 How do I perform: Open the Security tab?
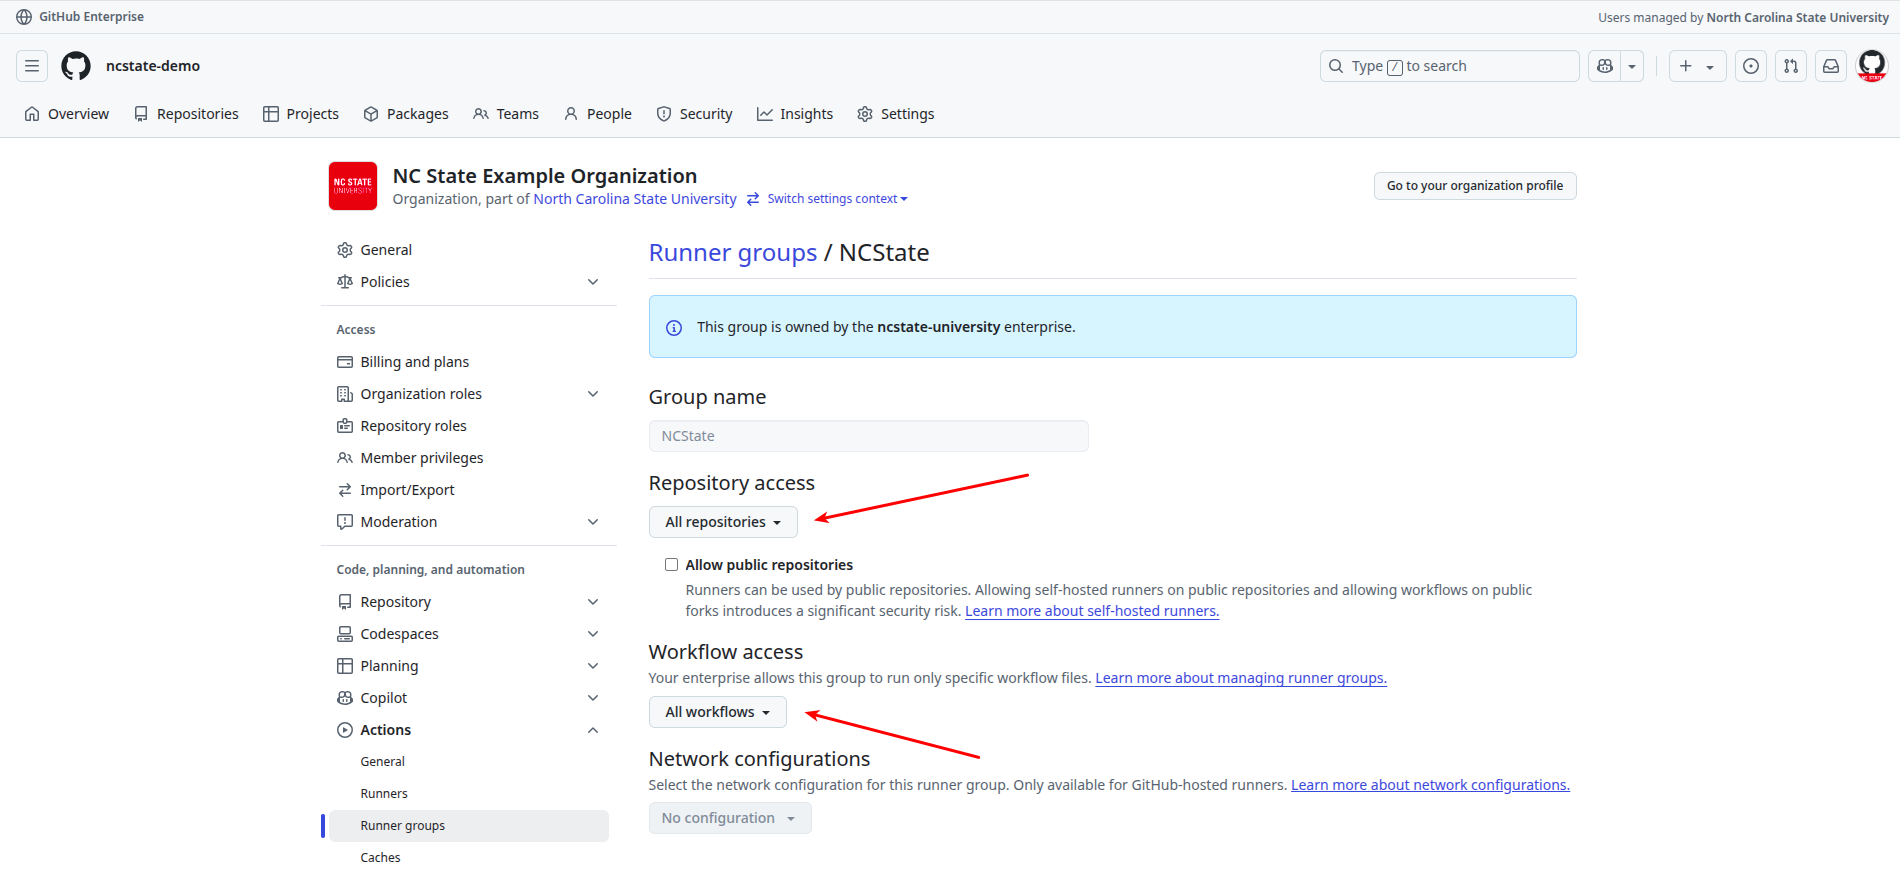click(695, 114)
